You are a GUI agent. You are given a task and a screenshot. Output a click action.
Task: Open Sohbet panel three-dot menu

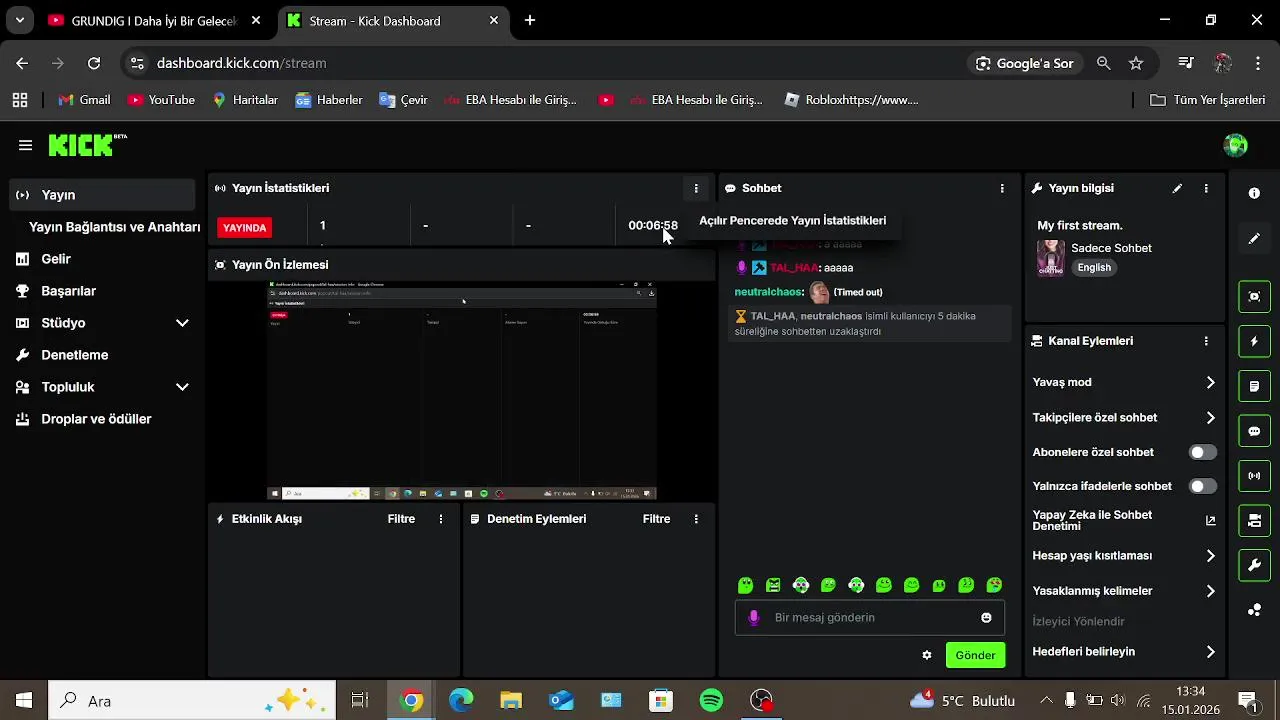[x=1002, y=188]
